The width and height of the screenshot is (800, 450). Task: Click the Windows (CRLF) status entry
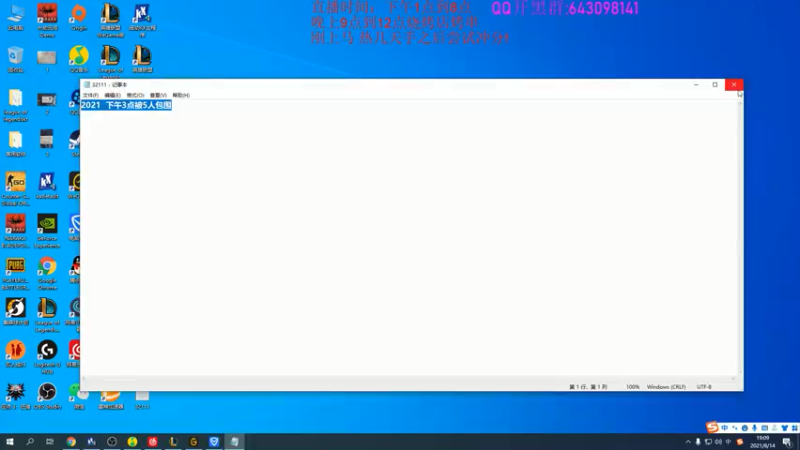(x=666, y=387)
